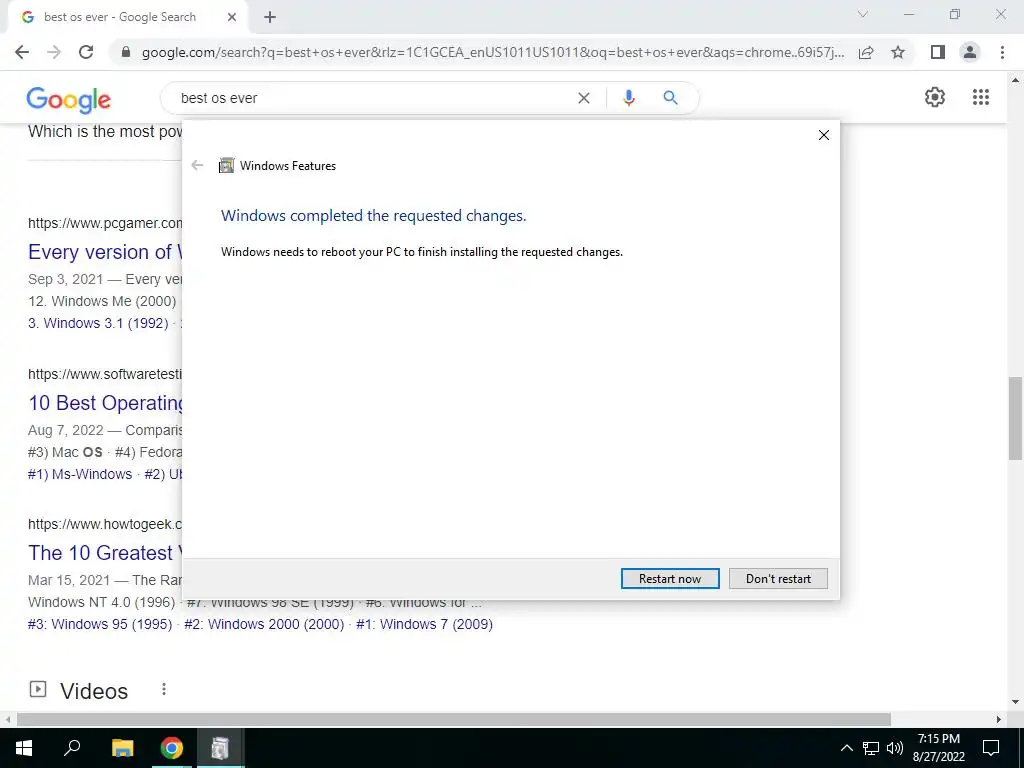1024x768 pixels.
Task: Click the scroll up arrow of page
Action: tap(1016, 80)
